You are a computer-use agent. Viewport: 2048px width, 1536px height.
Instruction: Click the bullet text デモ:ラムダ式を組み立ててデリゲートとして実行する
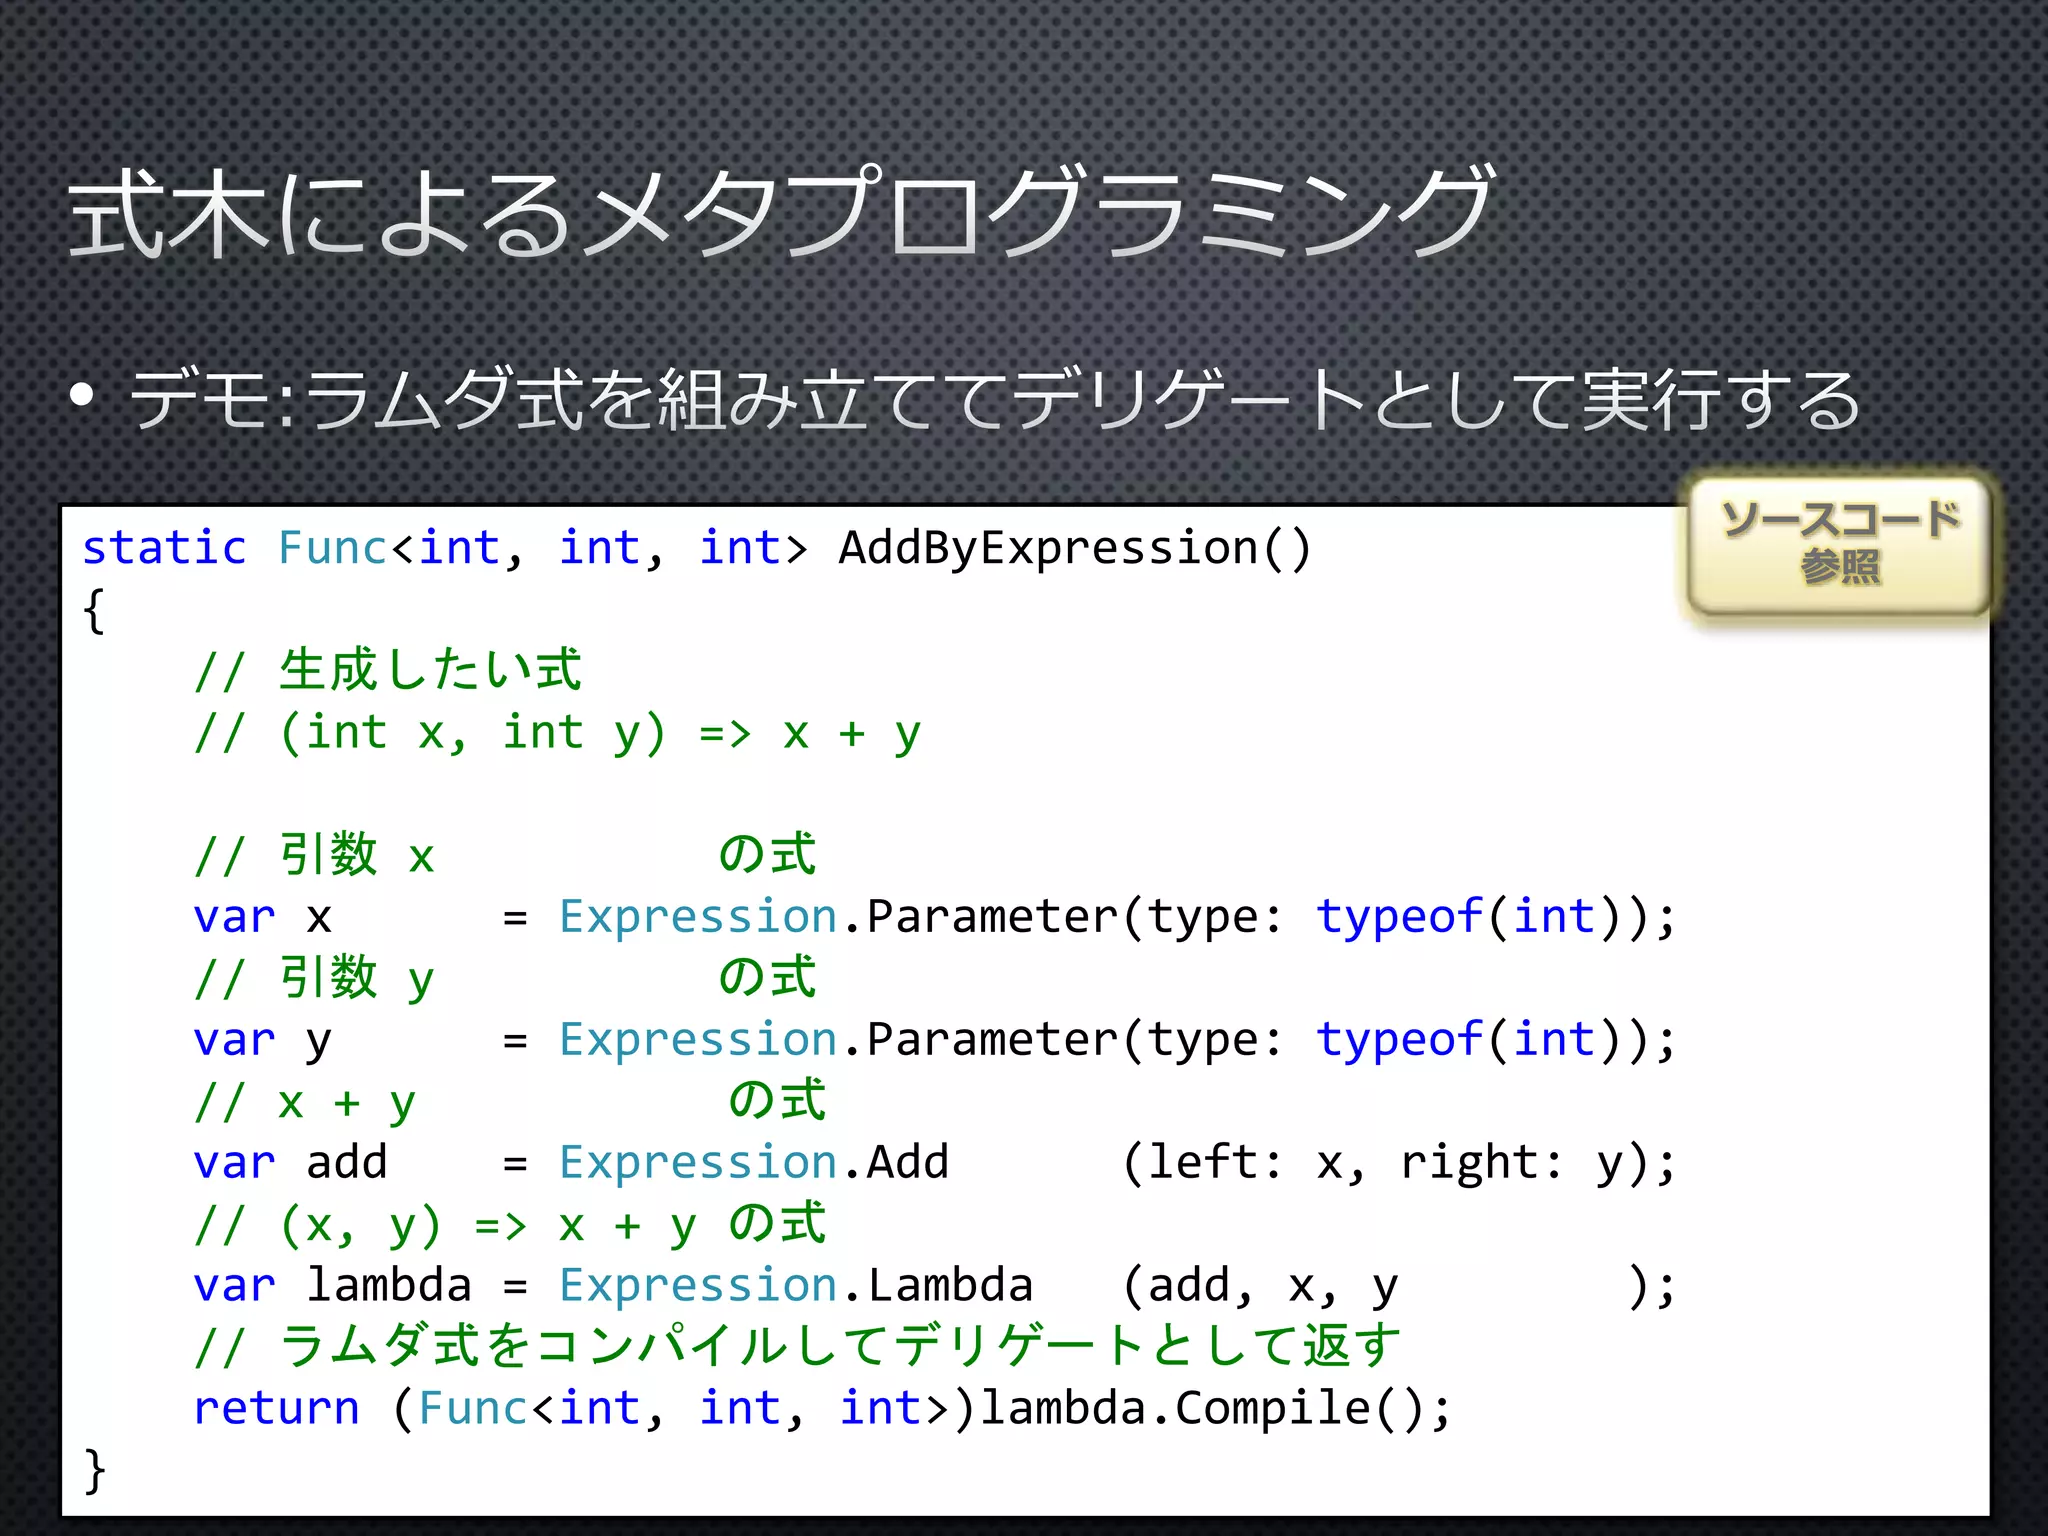995,399
